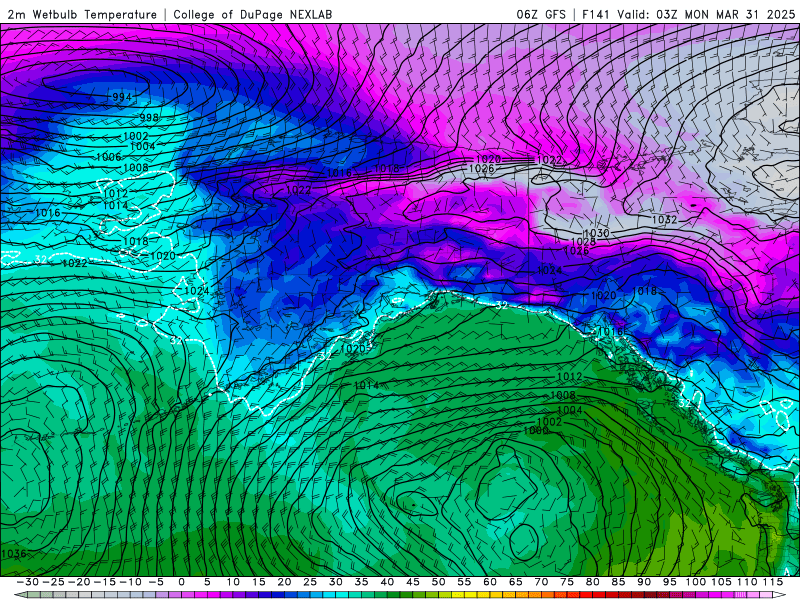Click the 65 color scale label
The width and height of the screenshot is (800, 600).
click(516, 582)
